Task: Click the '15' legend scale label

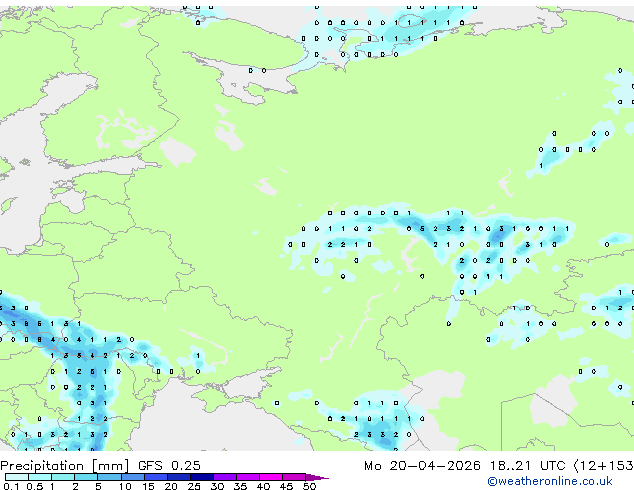Action: pyautogui.click(x=148, y=486)
